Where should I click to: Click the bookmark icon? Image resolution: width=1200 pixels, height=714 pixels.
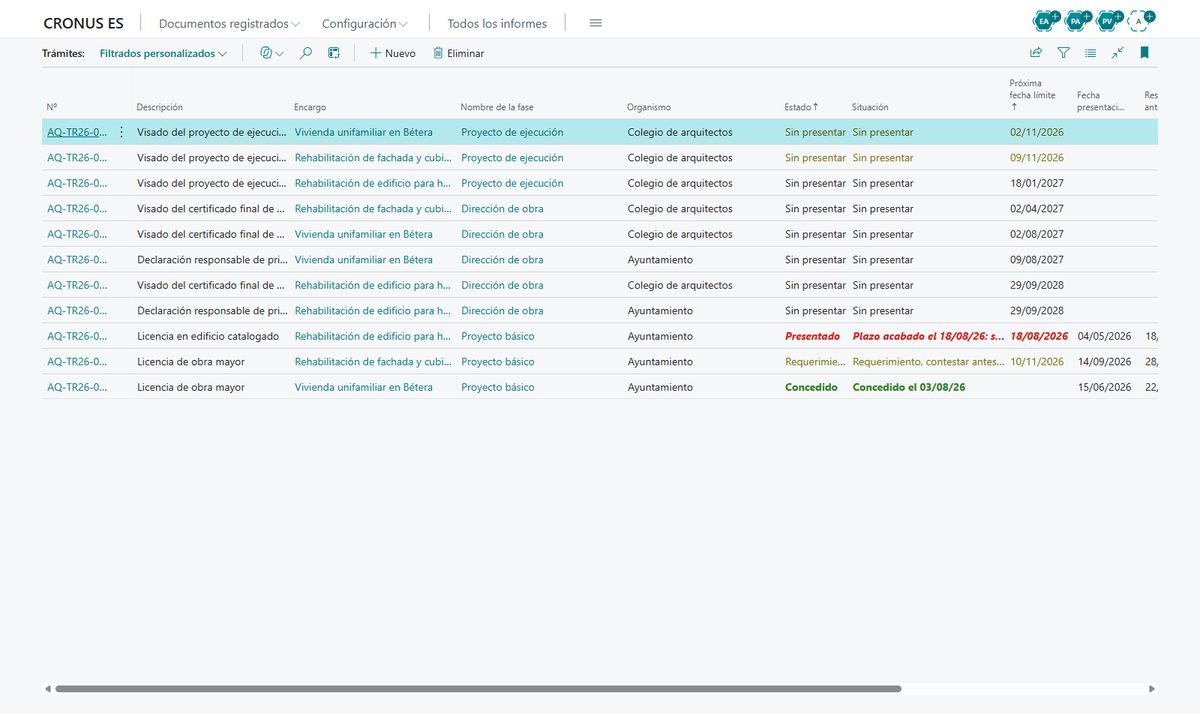tap(1145, 53)
